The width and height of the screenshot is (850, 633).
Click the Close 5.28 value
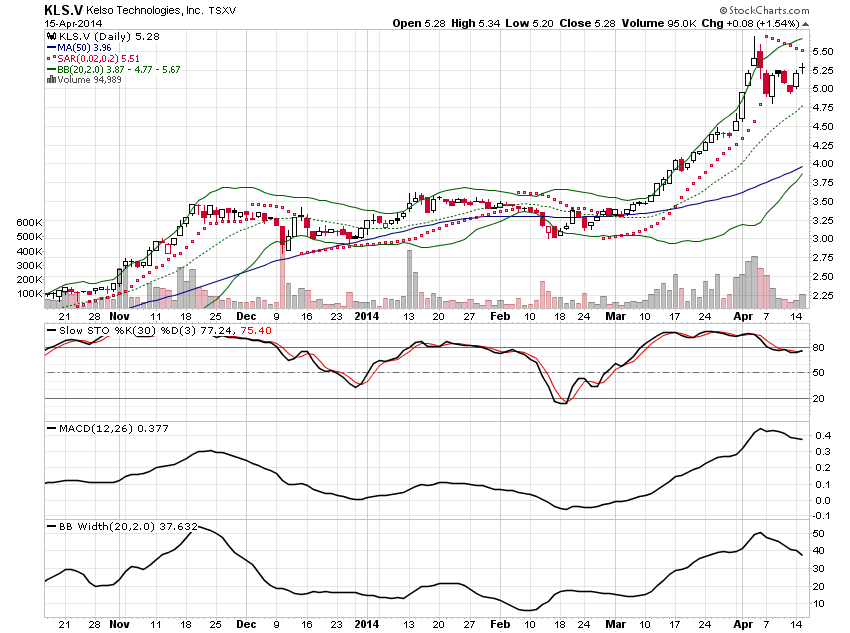point(588,23)
